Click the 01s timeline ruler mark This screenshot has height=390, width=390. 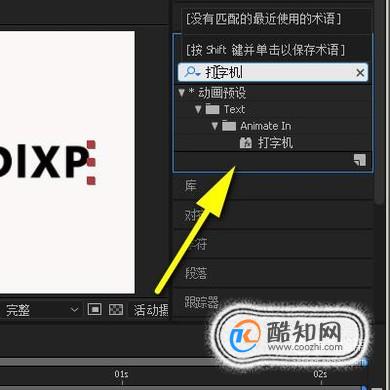[121, 374]
